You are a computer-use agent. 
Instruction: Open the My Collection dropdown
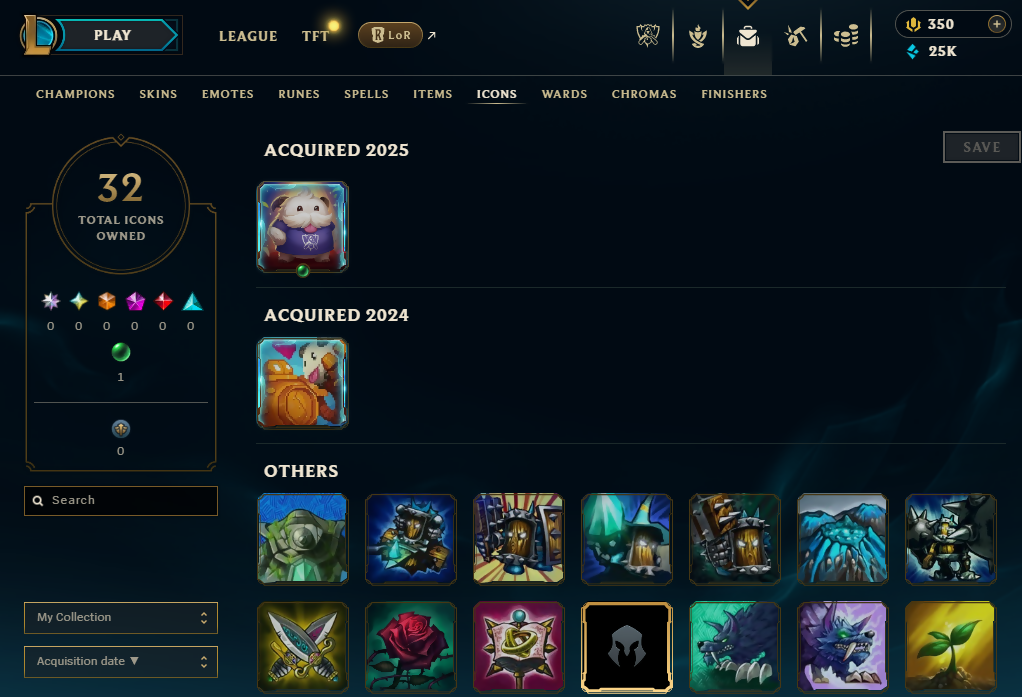[121, 617]
